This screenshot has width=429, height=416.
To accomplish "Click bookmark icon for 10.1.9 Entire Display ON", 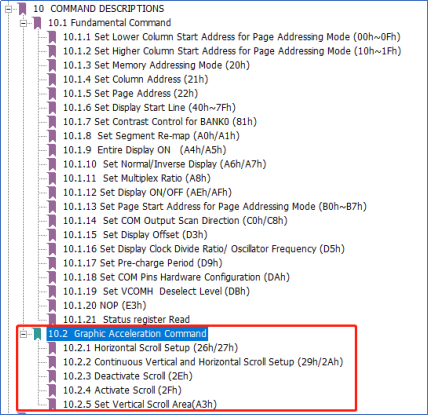I will pyautogui.click(x=52, y=150).
